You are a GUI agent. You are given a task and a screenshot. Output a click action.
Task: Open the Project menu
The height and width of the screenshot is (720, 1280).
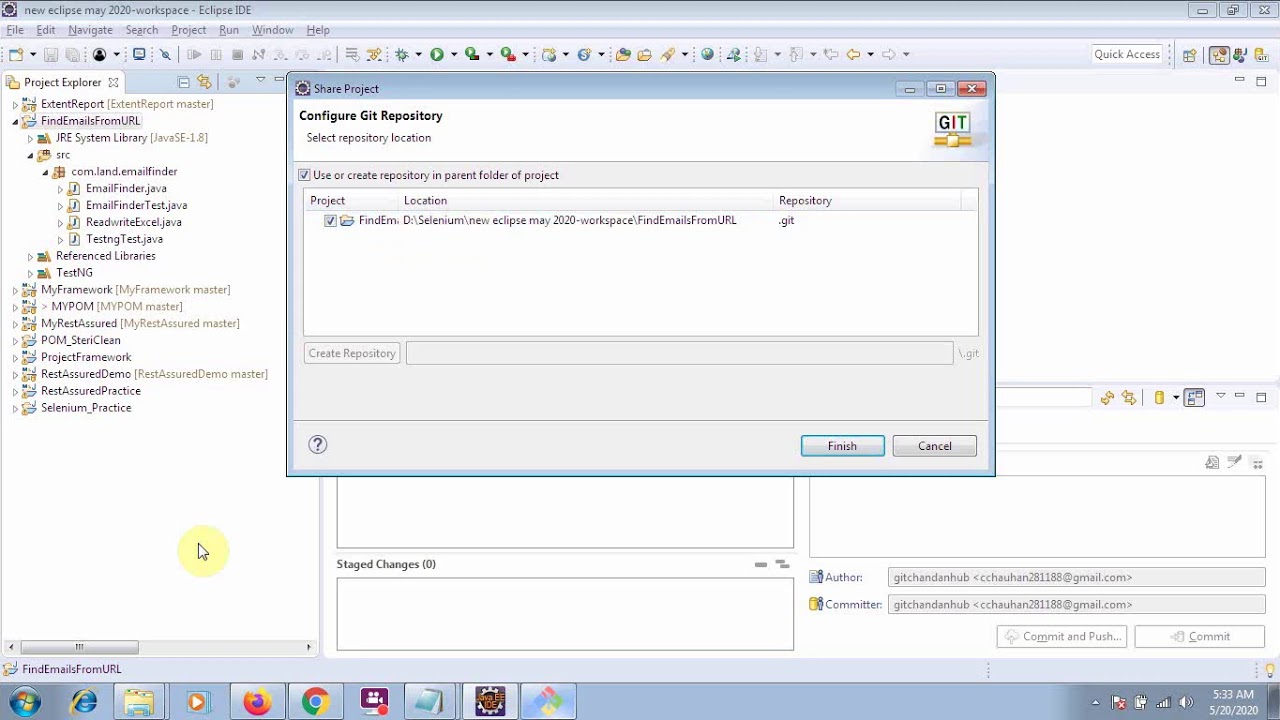189,30
